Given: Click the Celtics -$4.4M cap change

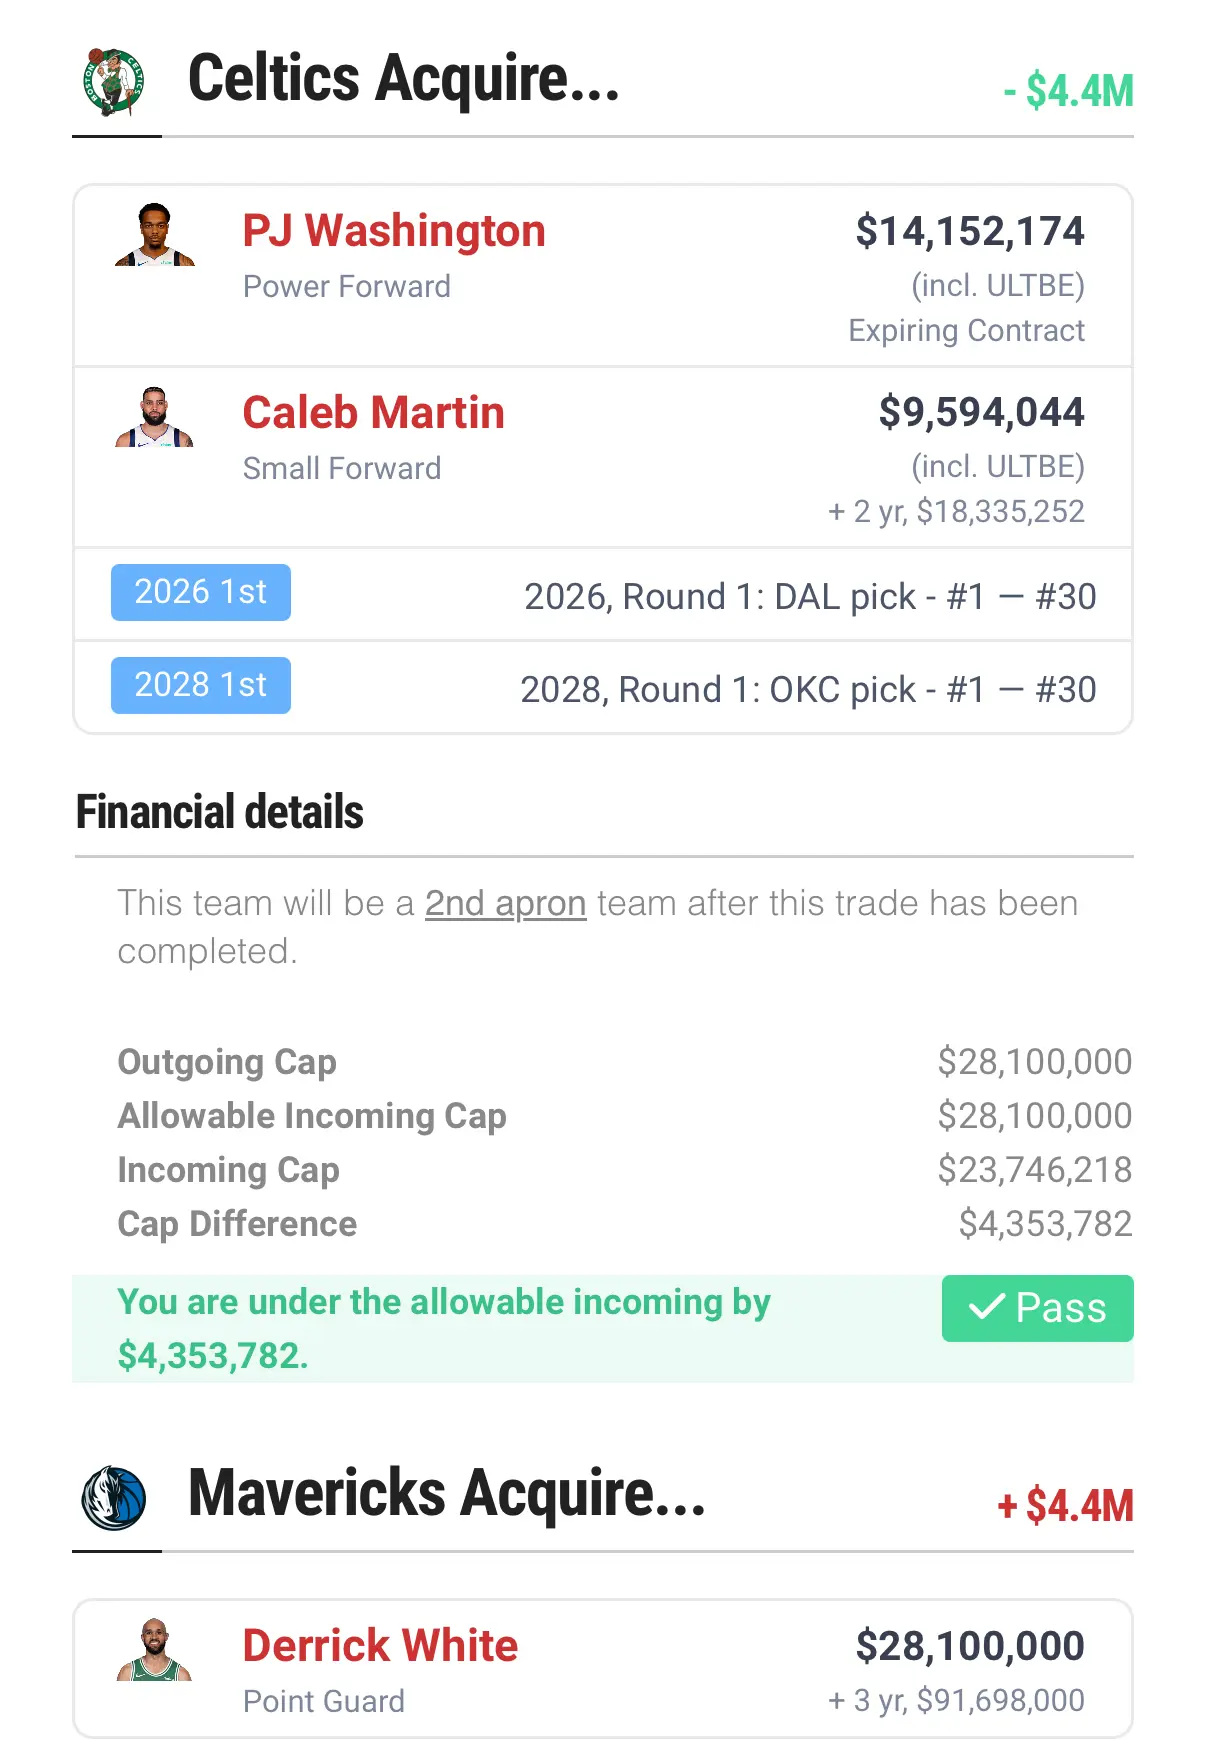Looking at the screenshot, I should click(1068, 91).
